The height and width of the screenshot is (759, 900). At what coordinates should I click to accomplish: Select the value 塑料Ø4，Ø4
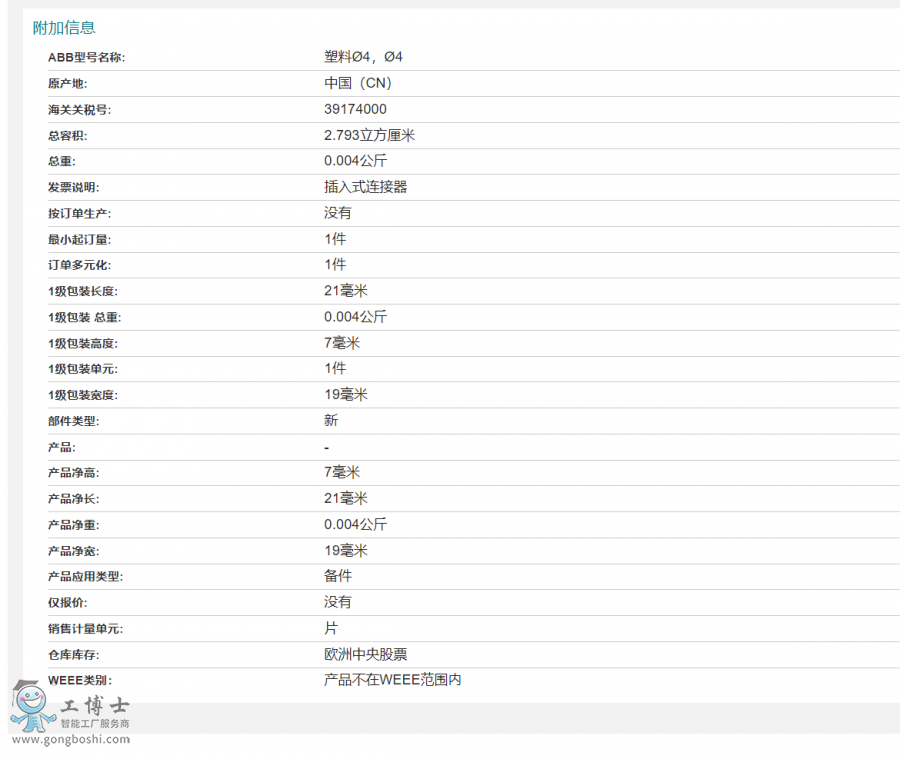(x=363, y=57)
